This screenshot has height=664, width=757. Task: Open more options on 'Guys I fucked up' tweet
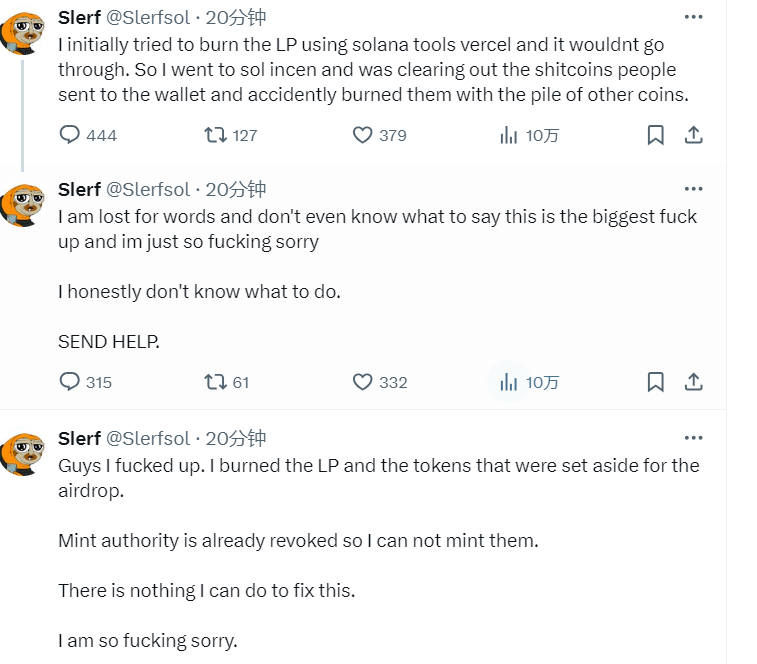tap(693, 438)
